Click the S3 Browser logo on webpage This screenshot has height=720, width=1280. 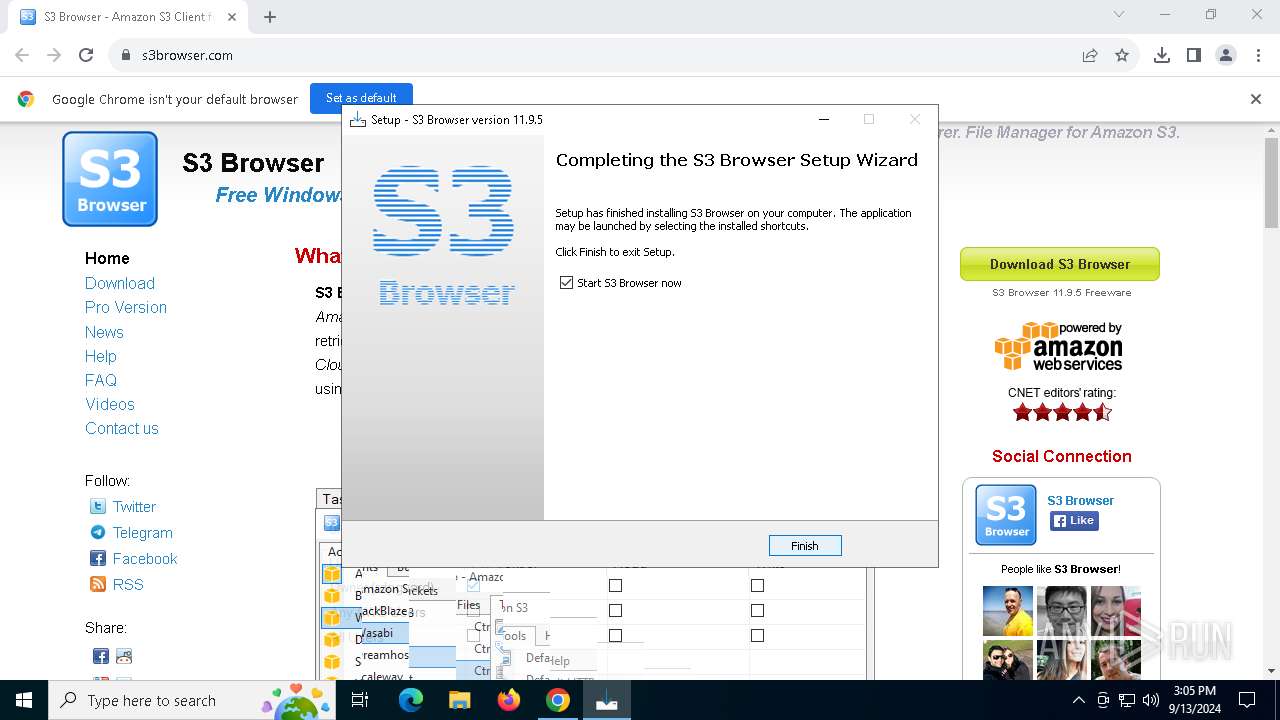coord(110,179)
